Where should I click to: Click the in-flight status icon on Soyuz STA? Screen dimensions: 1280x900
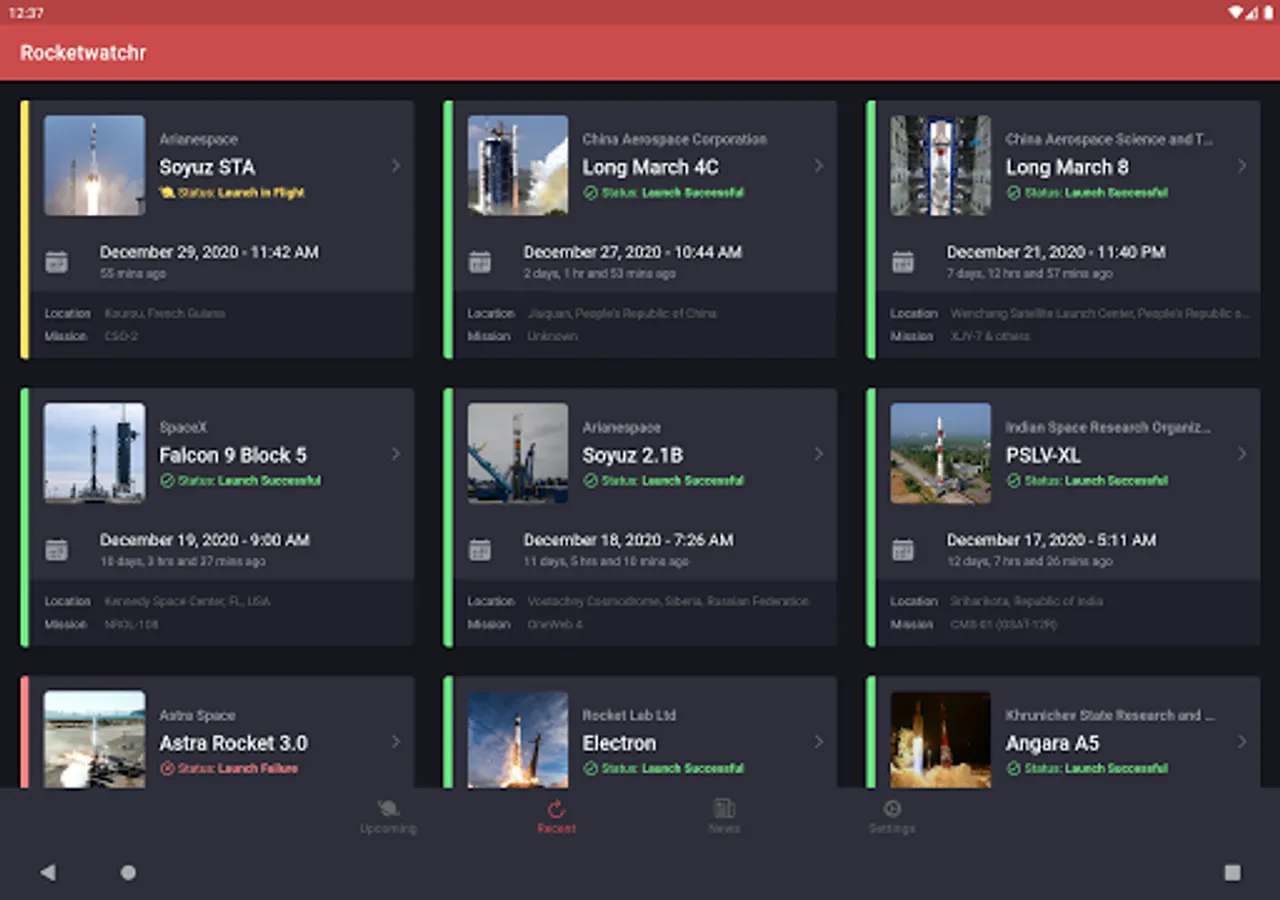point(167,193)
